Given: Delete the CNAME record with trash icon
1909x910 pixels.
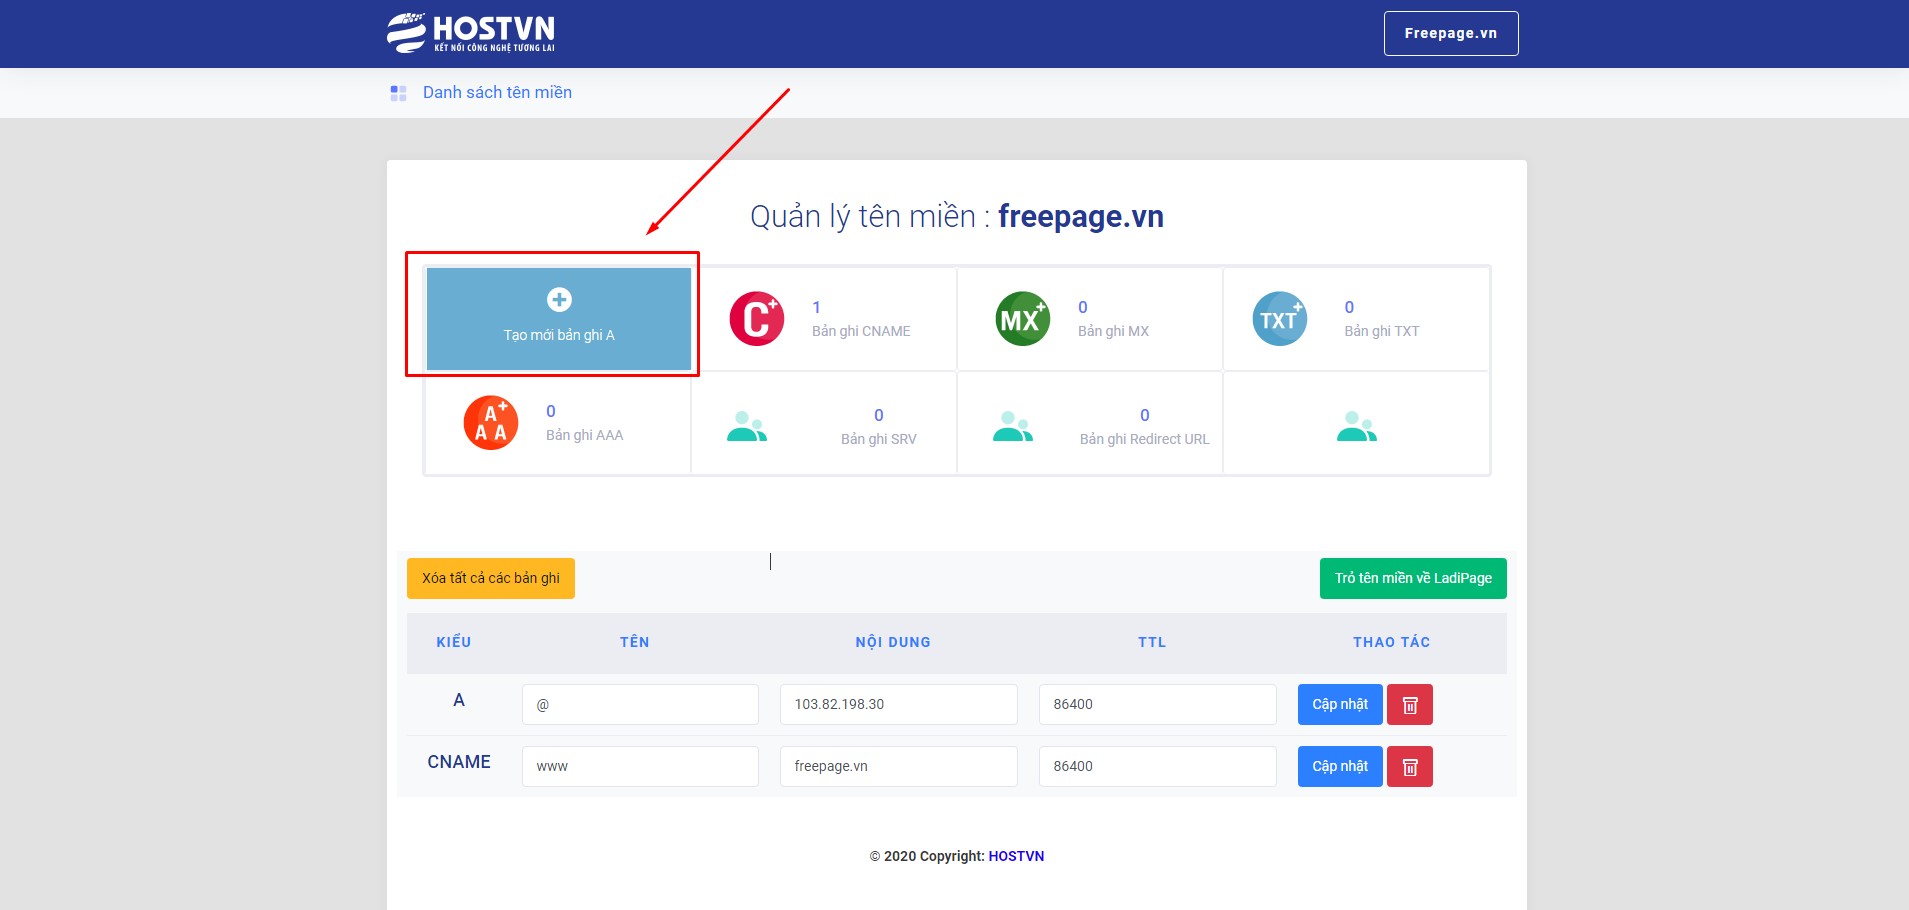Looking at the screenshot, I should 1410,766.
